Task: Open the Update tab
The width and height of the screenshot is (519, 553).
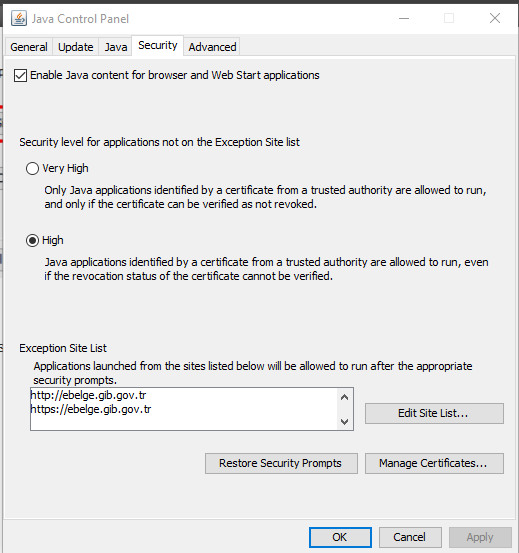Action: [75, 47]
